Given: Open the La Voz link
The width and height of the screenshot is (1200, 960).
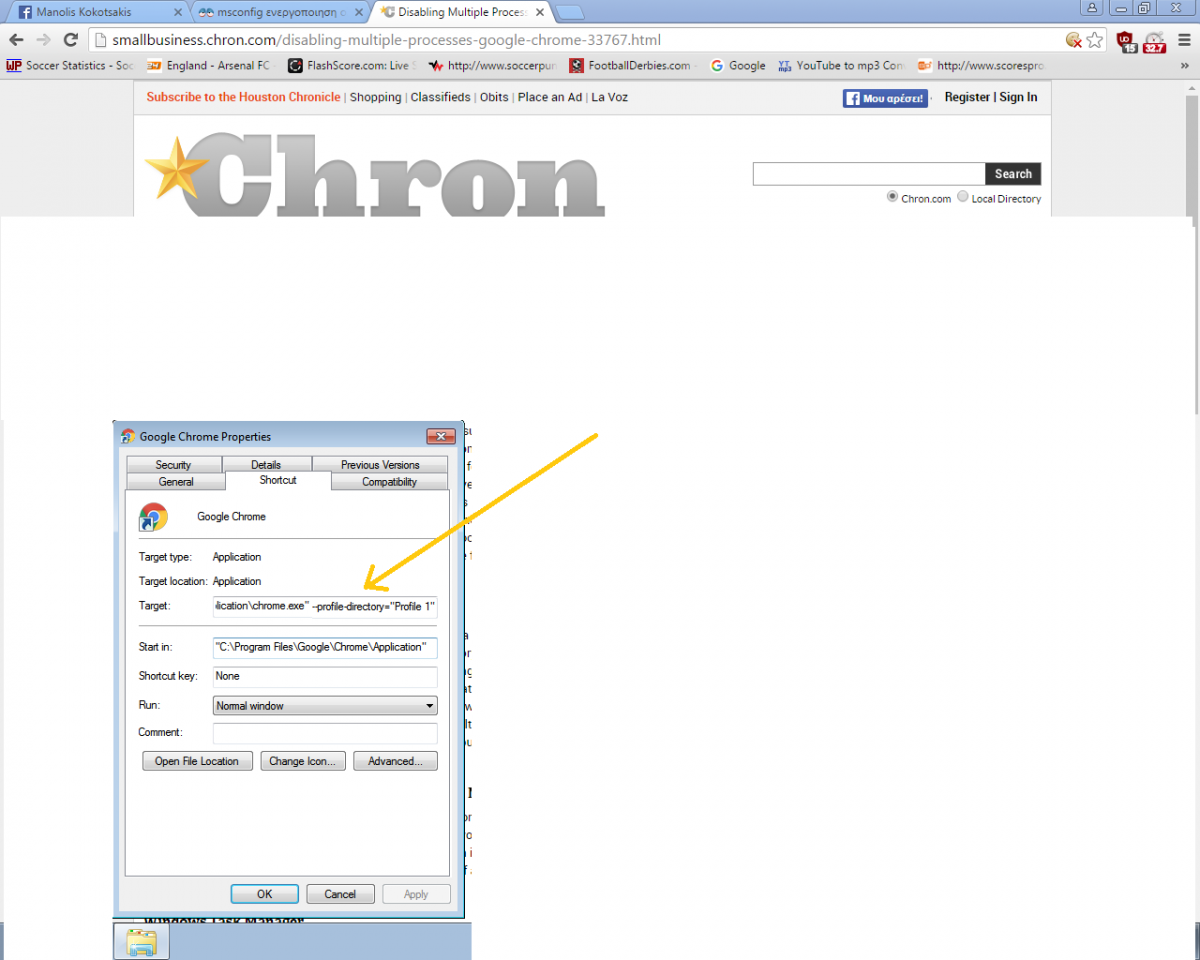Looking at the screenshot, I should pos(610,97).
